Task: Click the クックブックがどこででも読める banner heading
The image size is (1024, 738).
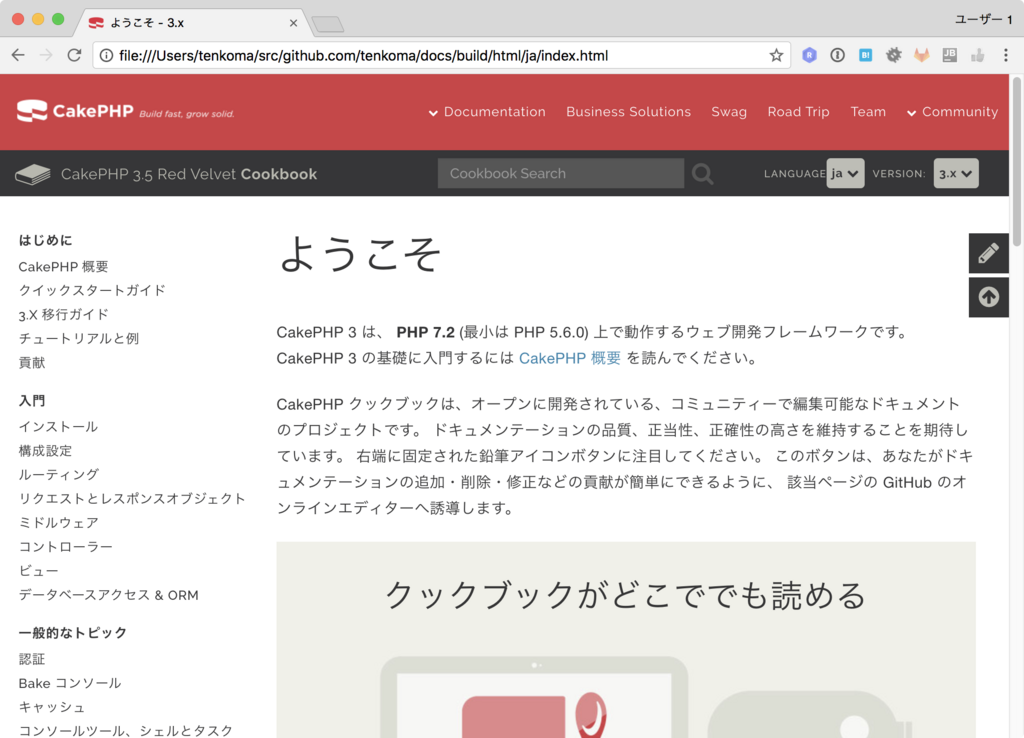Action: click(626, 596)
